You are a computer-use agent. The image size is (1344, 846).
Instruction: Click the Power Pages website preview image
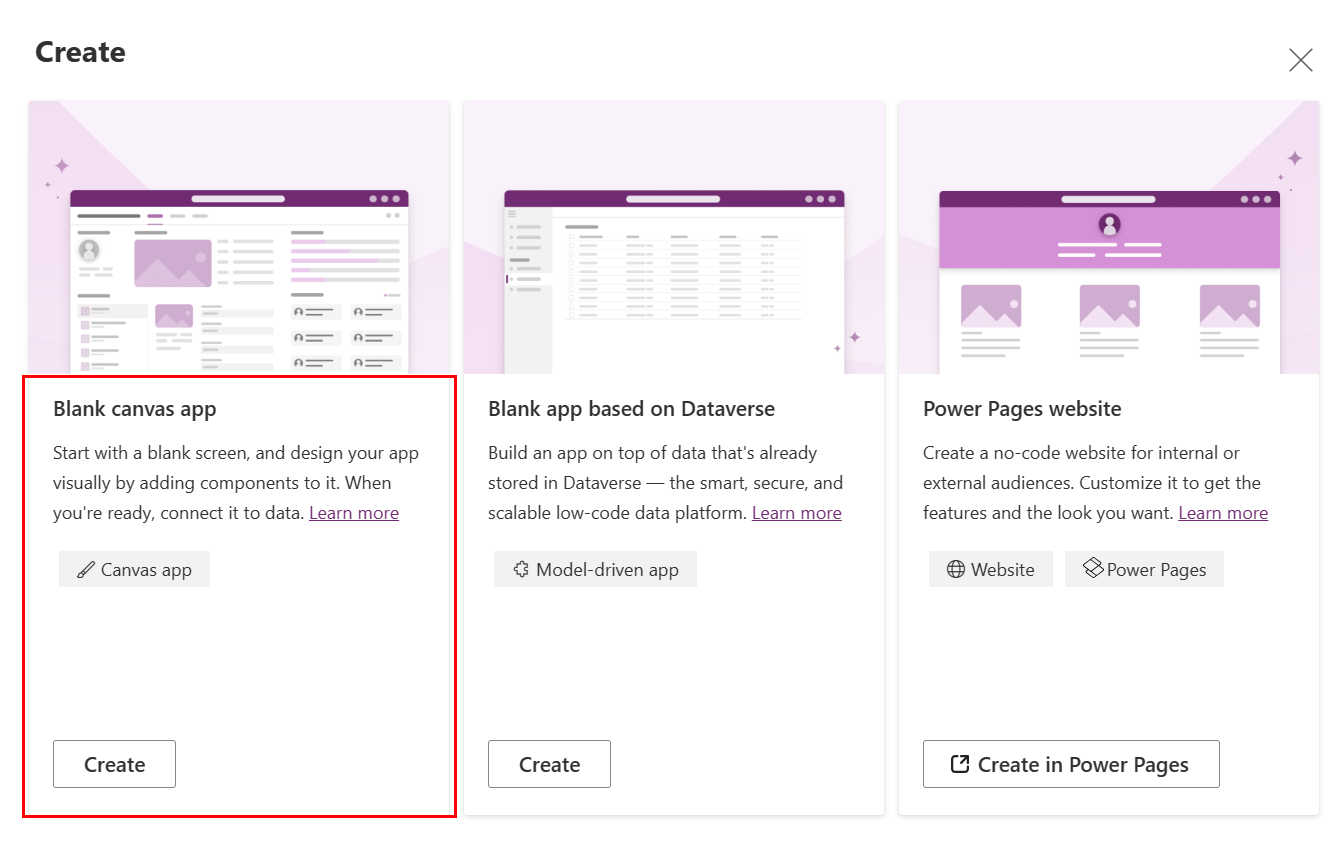(1109, 238)
